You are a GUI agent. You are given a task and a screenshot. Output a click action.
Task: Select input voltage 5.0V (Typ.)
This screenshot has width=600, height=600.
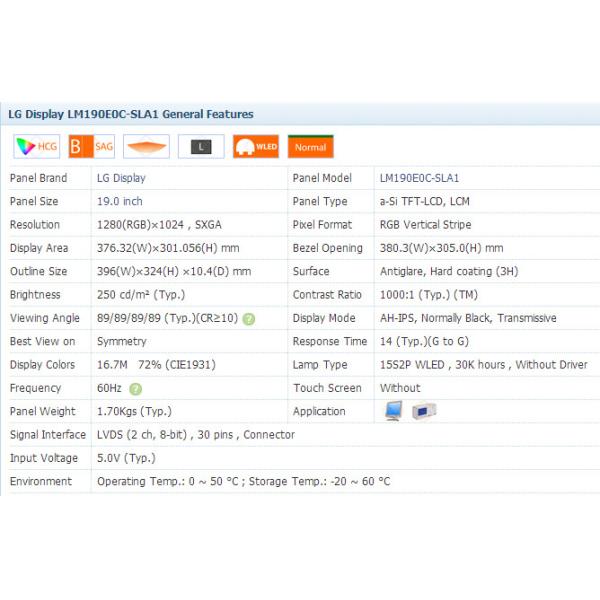click(126, 458)
